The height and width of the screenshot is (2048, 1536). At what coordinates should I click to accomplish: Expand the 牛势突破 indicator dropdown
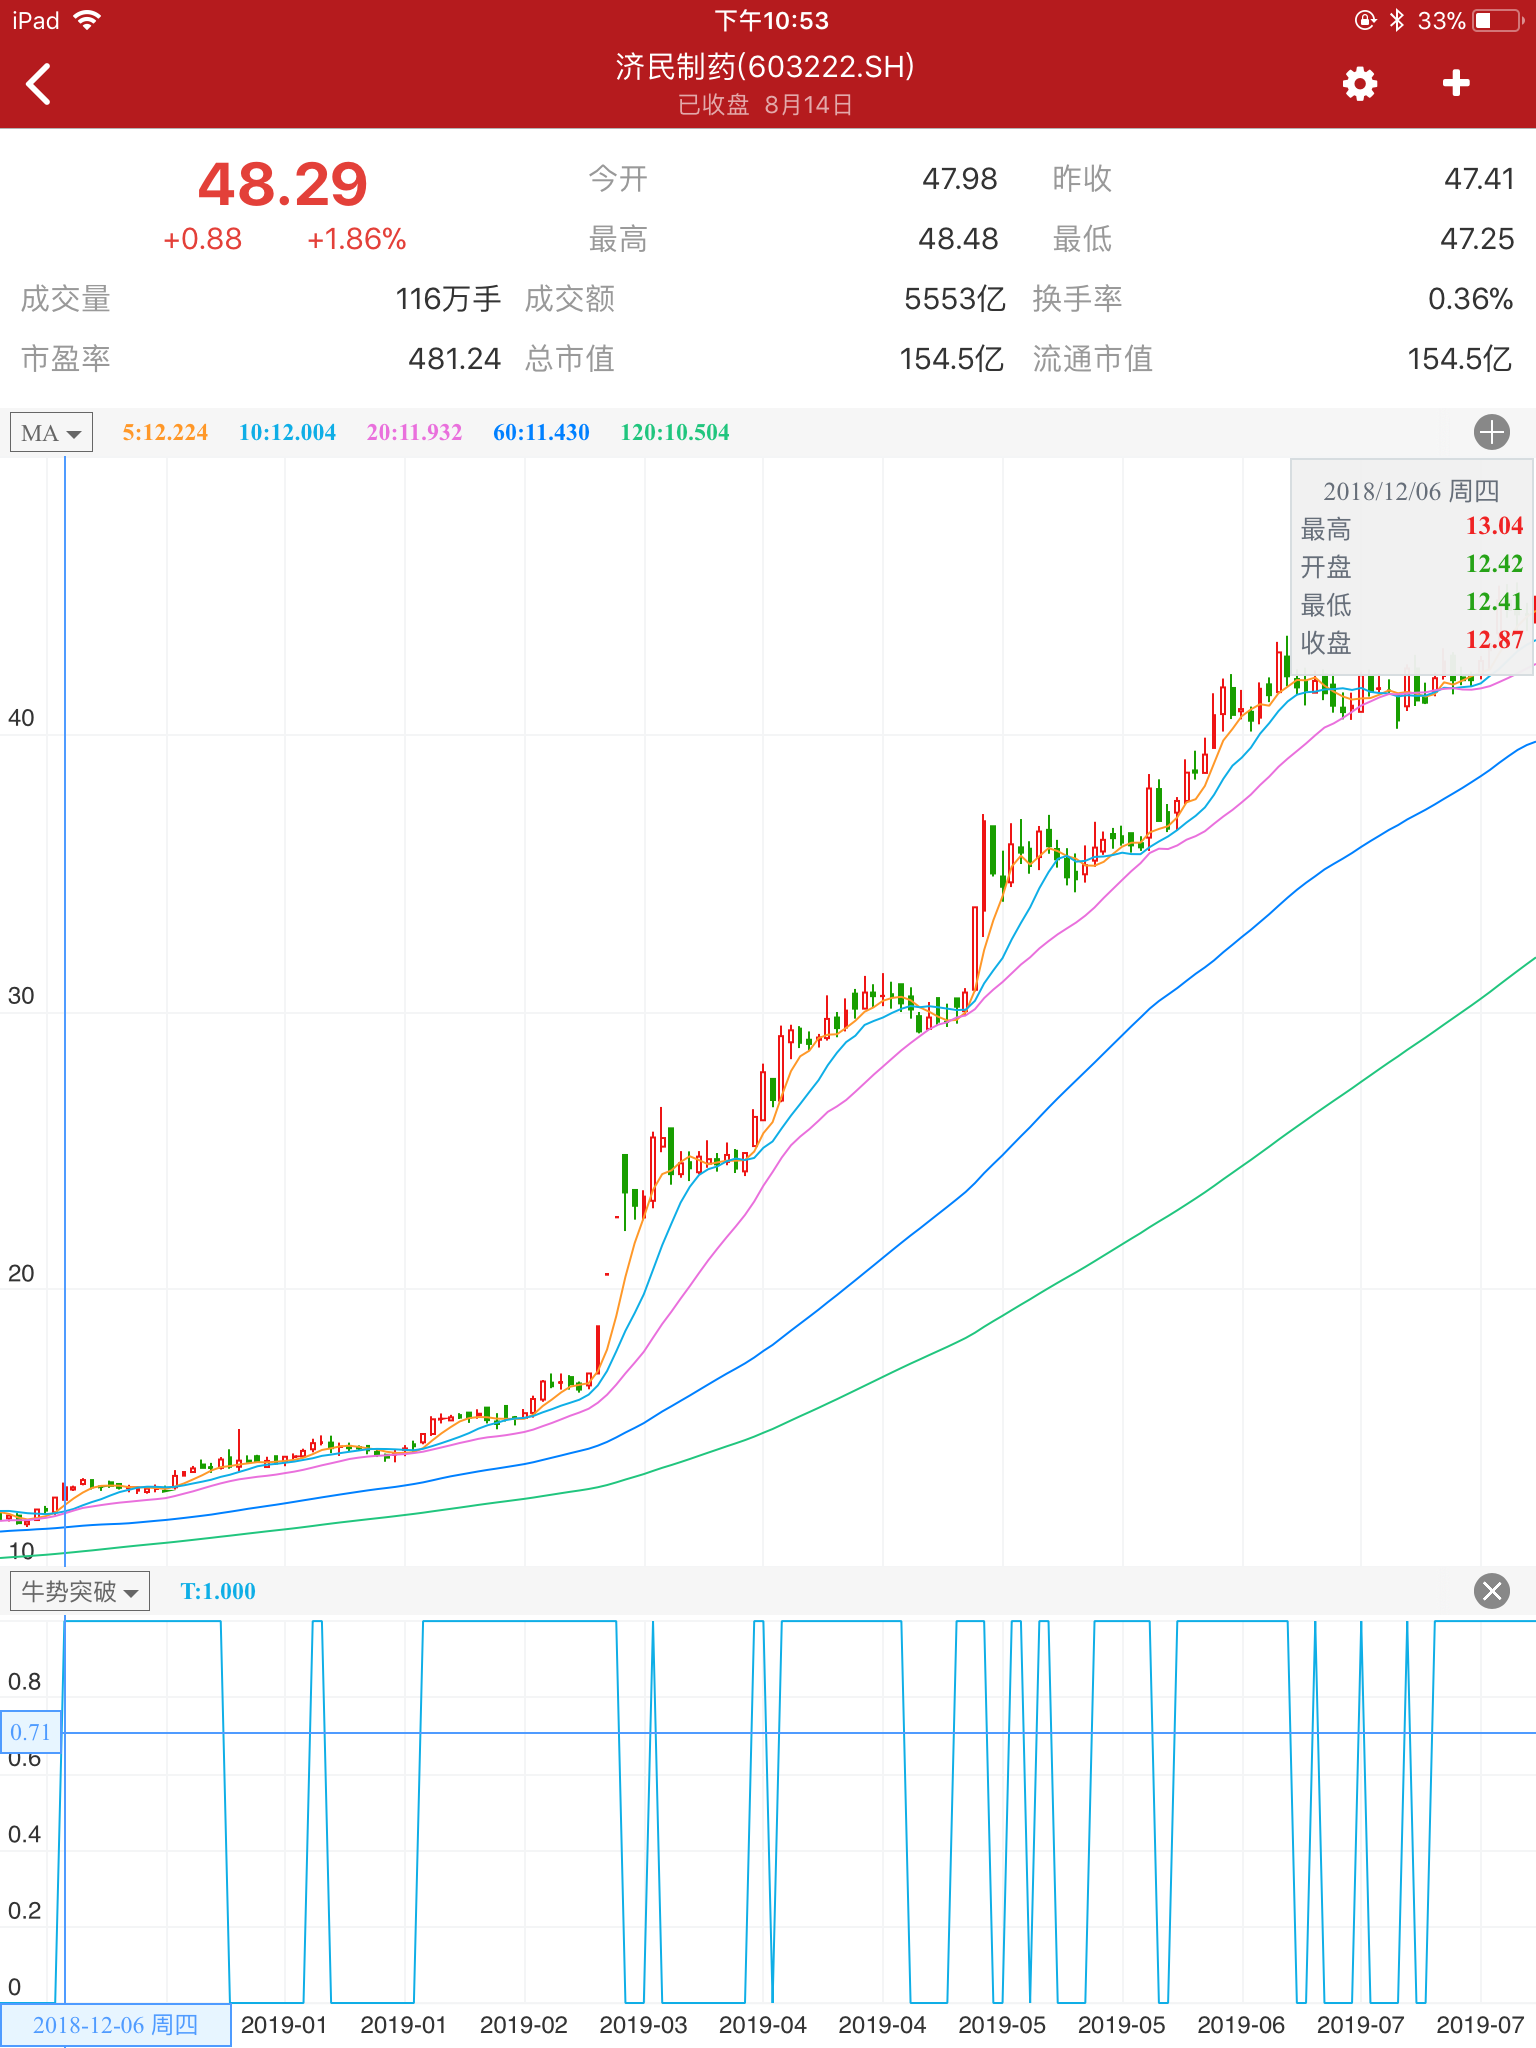[x=80, y=1591]
